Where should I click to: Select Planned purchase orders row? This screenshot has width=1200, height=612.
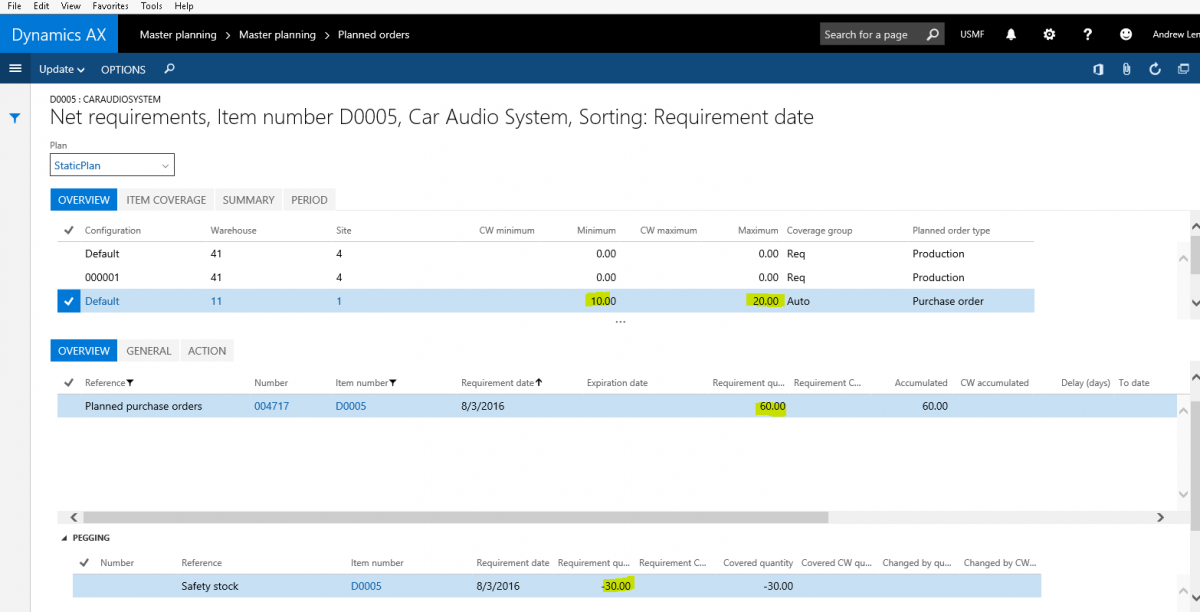617,406
